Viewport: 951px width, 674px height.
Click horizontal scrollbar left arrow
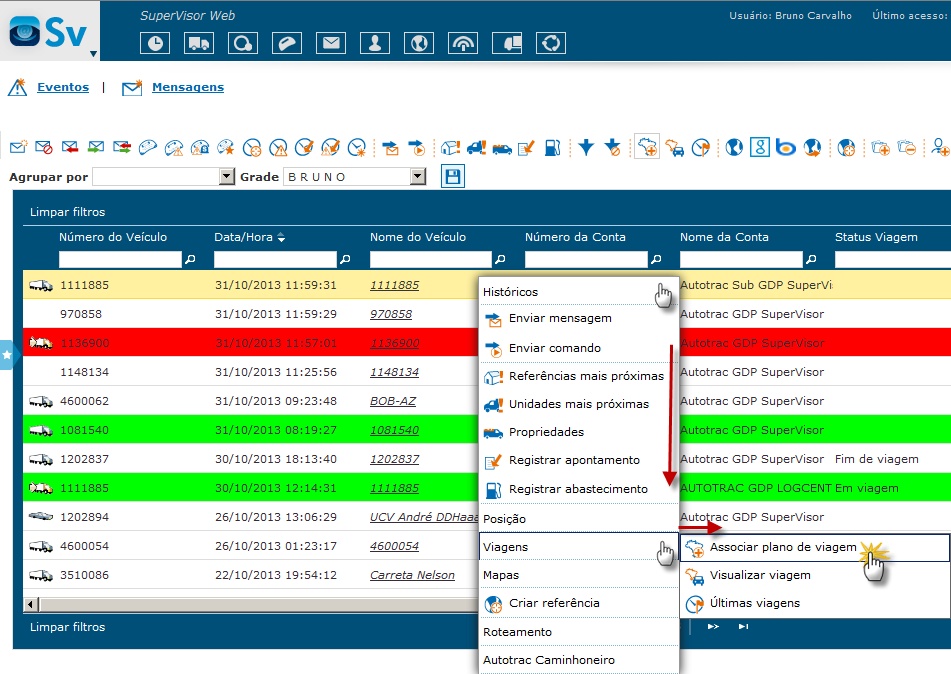tap(32, 604)
